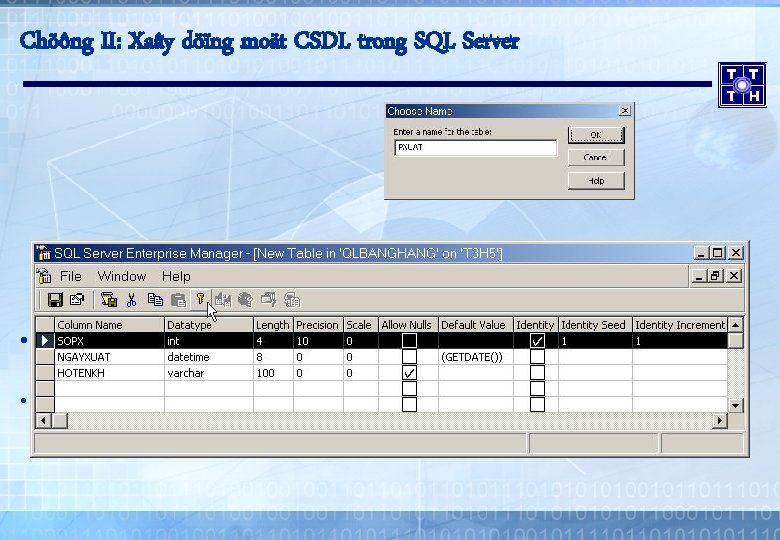Screen dimensions: 780x540
Task: Click the horizontal scrollbar left arrow
Action: [x=43, y=421]
